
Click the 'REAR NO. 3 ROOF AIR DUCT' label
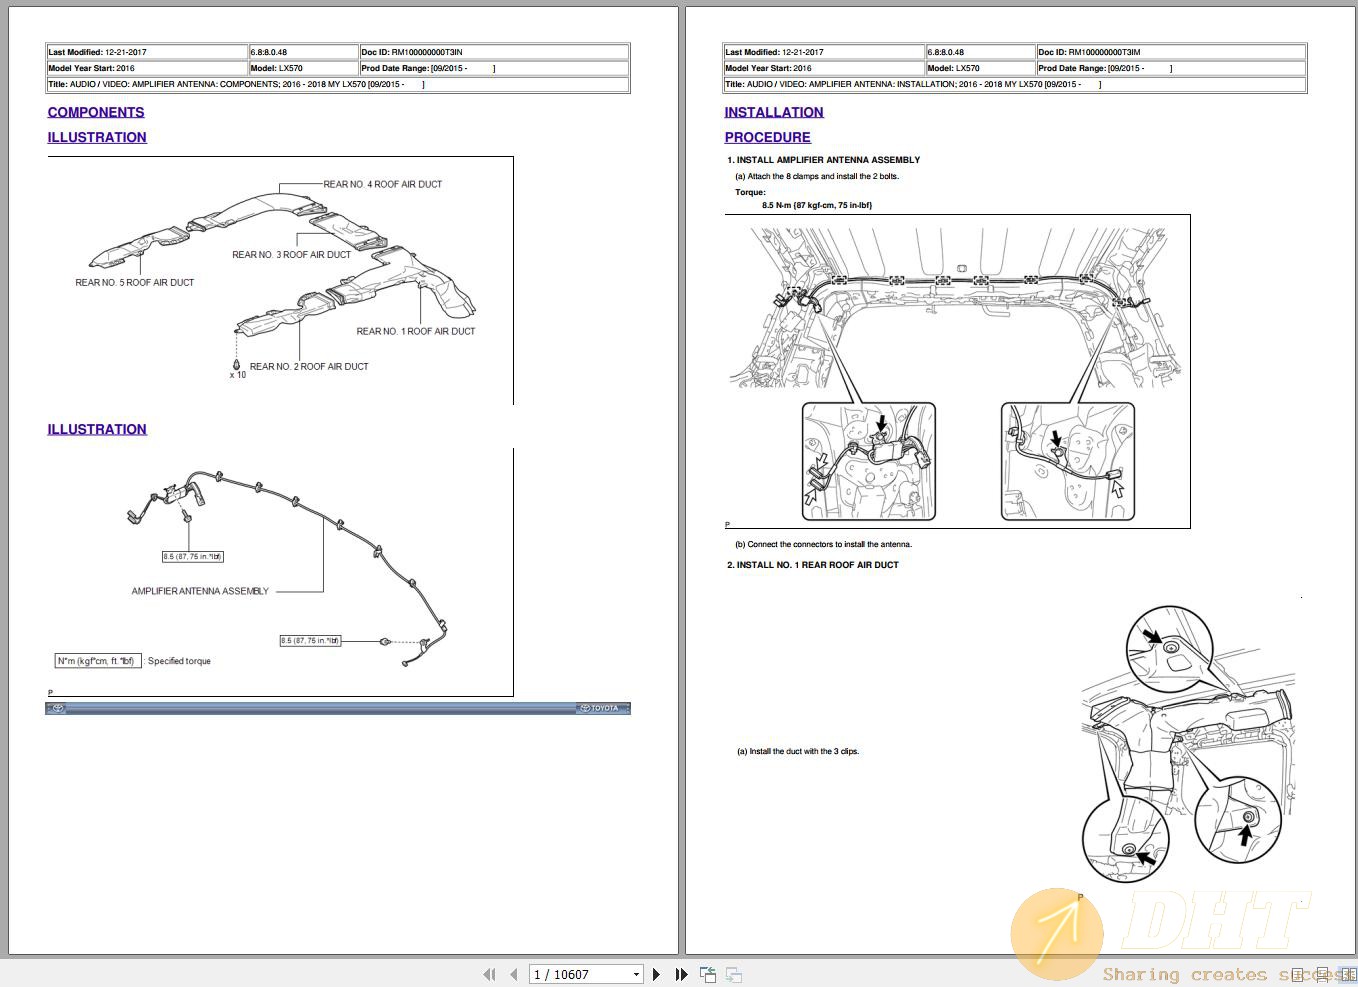click(291, 255)
